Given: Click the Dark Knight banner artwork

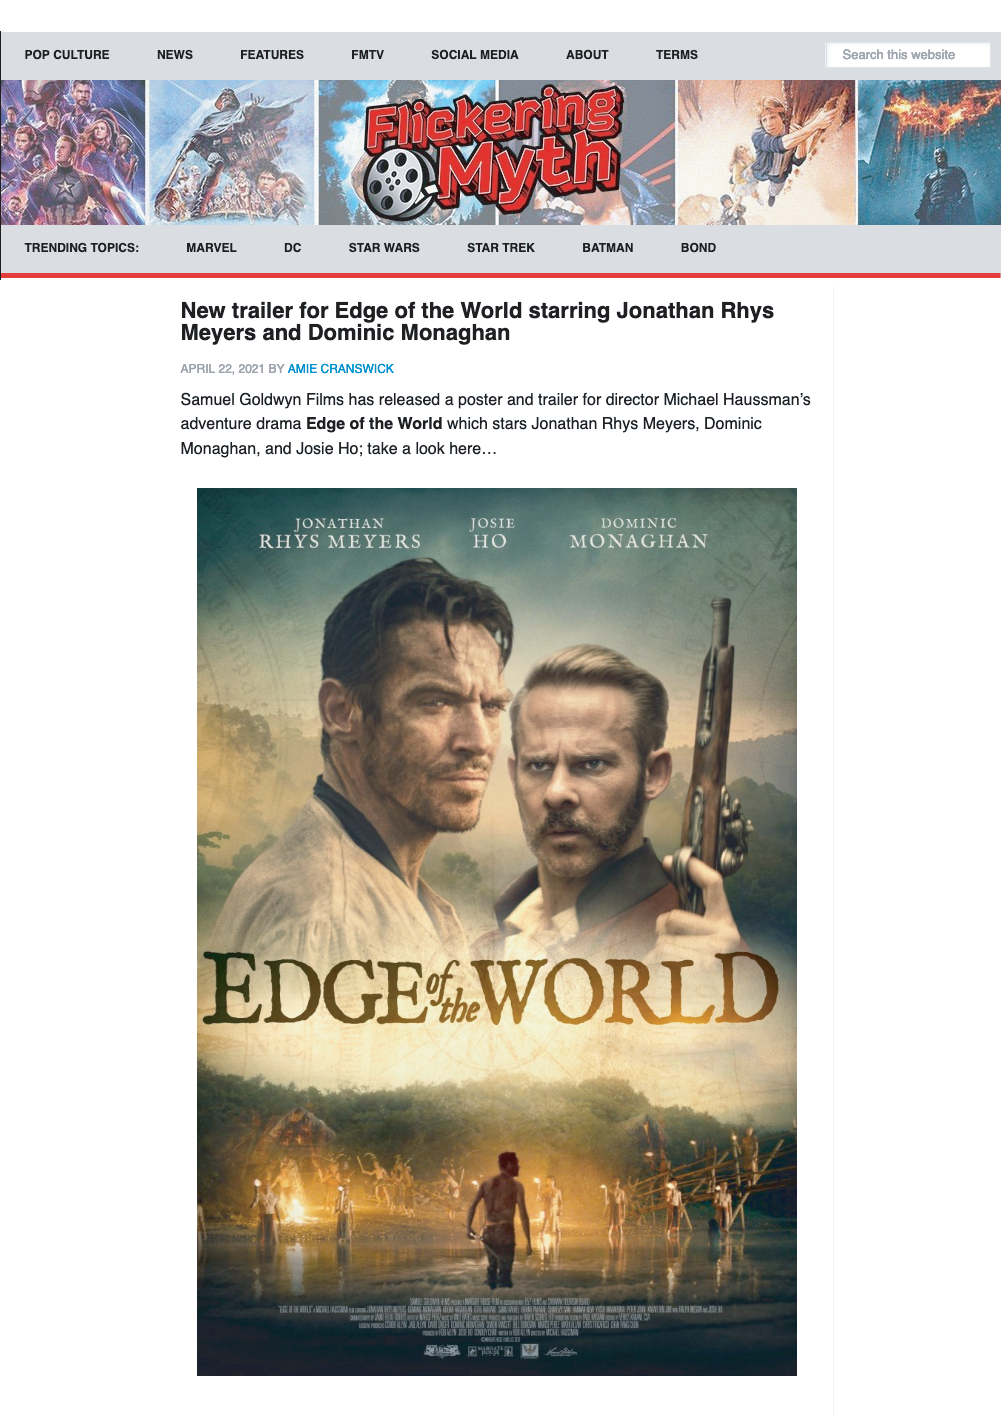Looking at the screenshot, I should coord(929,153).
